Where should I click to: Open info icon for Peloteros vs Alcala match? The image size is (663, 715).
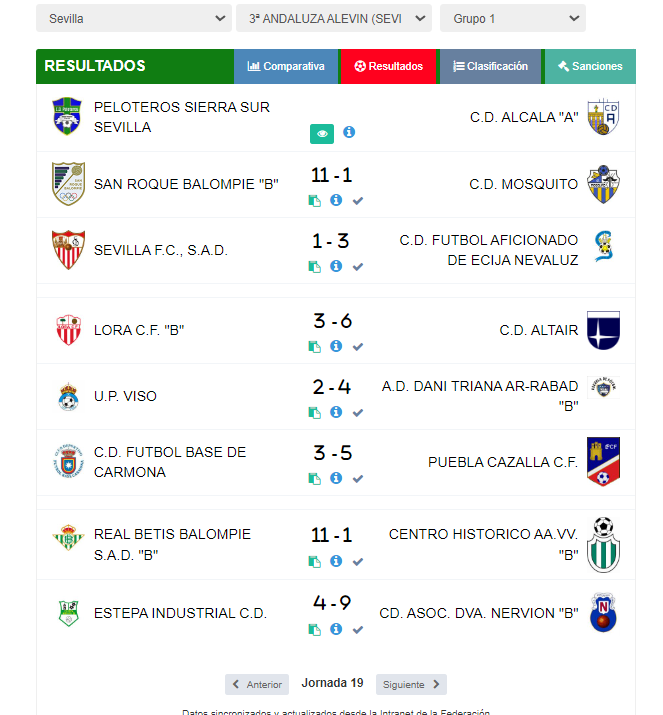[349, 132]
